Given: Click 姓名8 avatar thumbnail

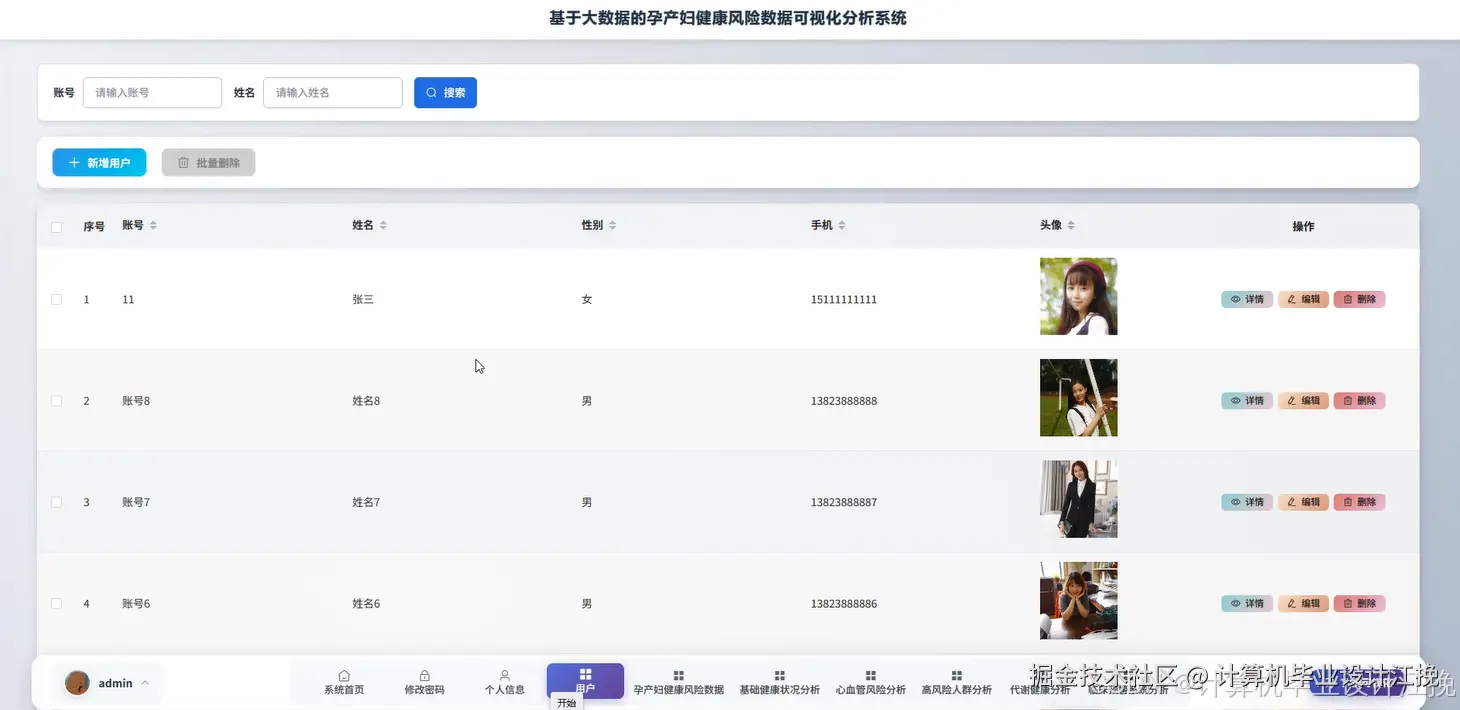Looking at the screenshot, I should click(1078, 398).
